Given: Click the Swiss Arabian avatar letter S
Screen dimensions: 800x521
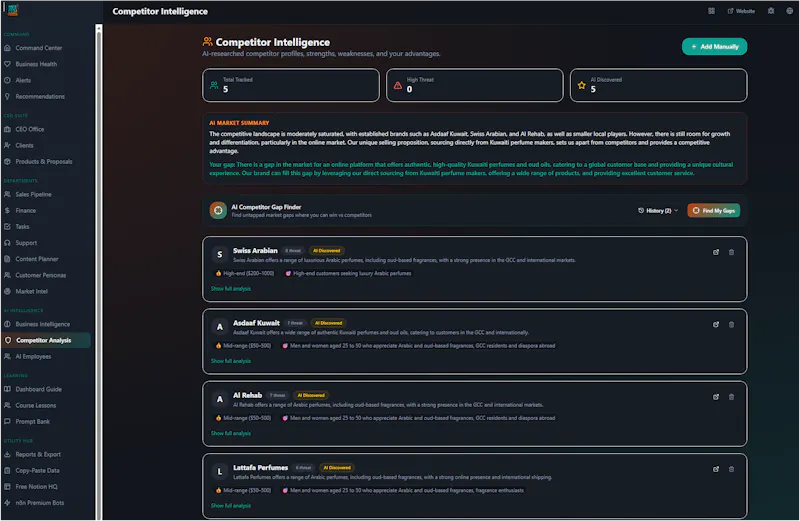Looking at the screenshot, I should click(x=220, y=254).
